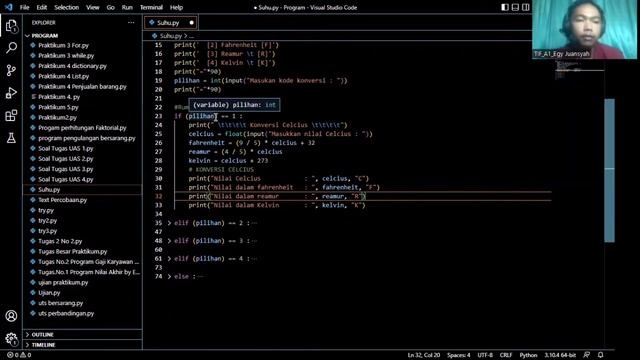The width and height of the screenshot is (640, 360).
Task: Open the Run and Debug view icon
Action: (x=11, y=93)
